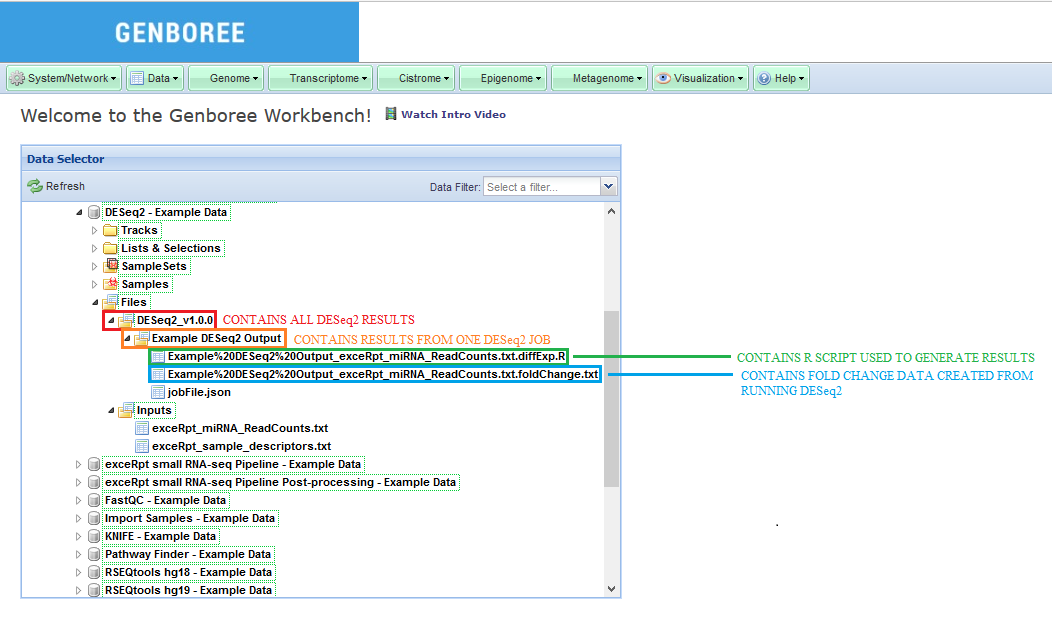Click the film icon beside Watch Intro Video

(391, 115)
